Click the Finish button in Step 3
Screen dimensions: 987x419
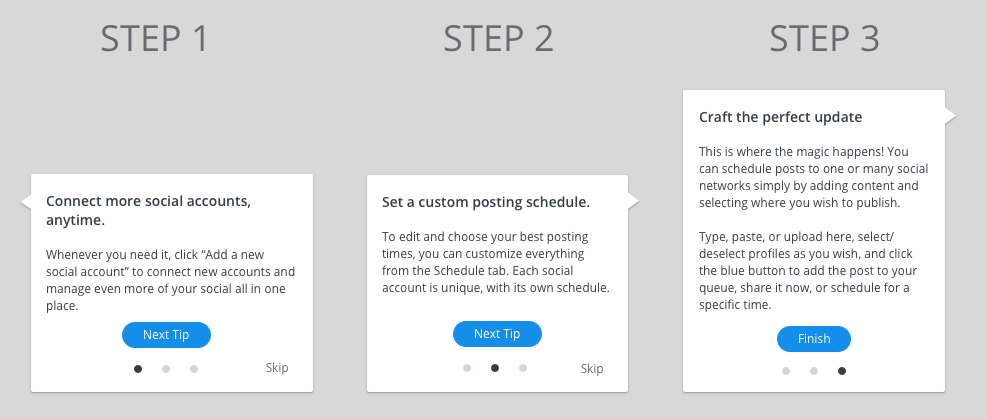(x=813, y=339)
